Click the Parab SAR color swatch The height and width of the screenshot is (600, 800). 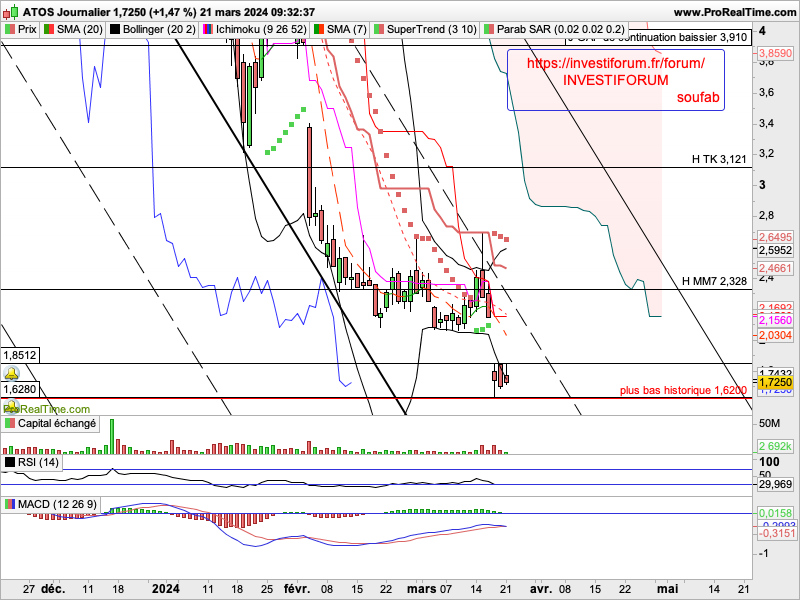489,29
